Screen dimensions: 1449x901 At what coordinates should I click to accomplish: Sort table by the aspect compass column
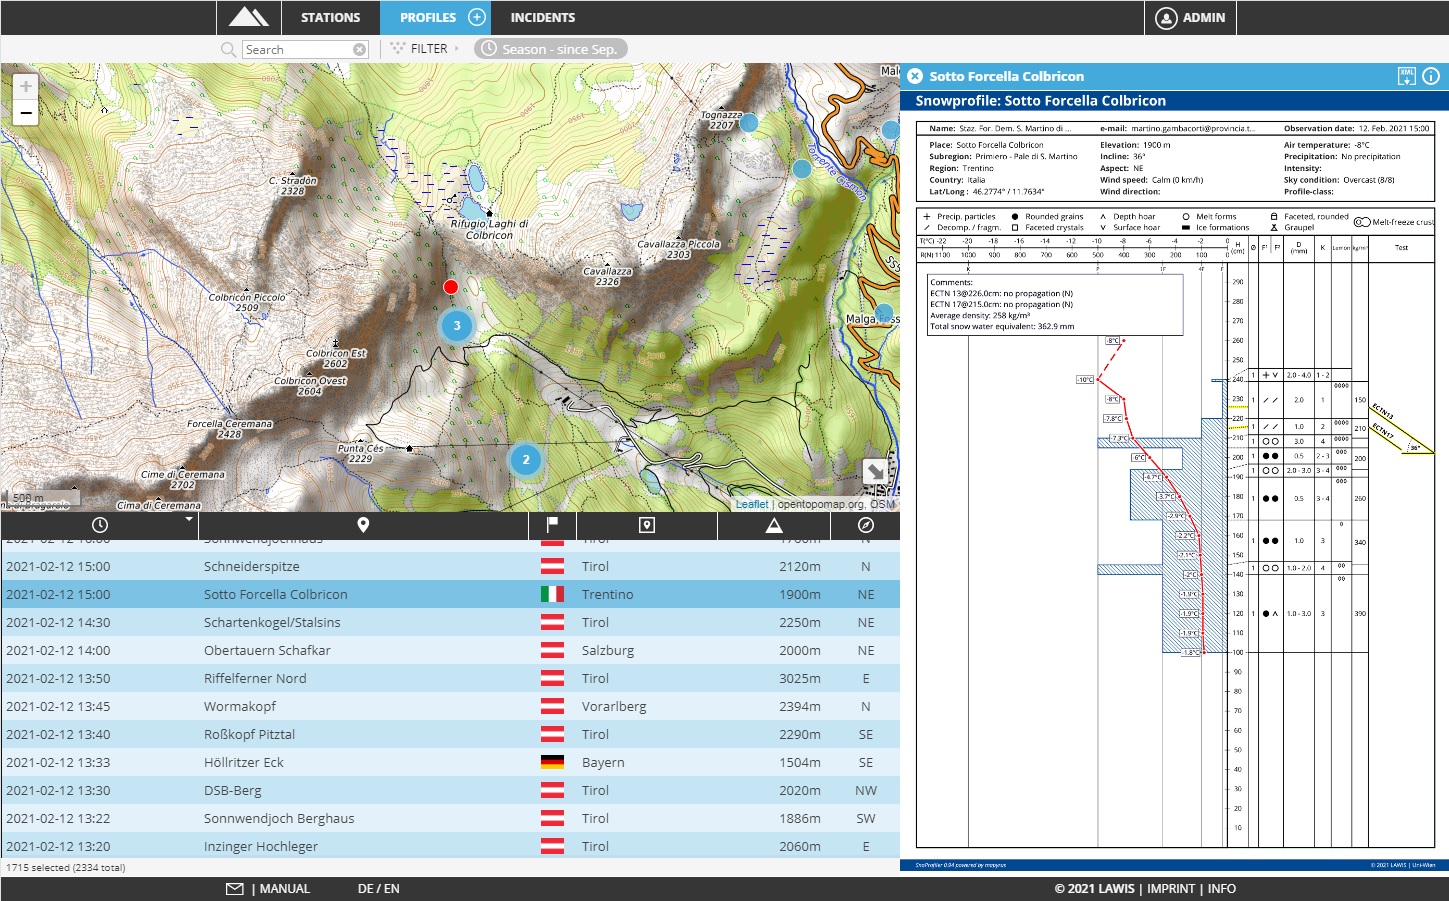pos(866,525)
